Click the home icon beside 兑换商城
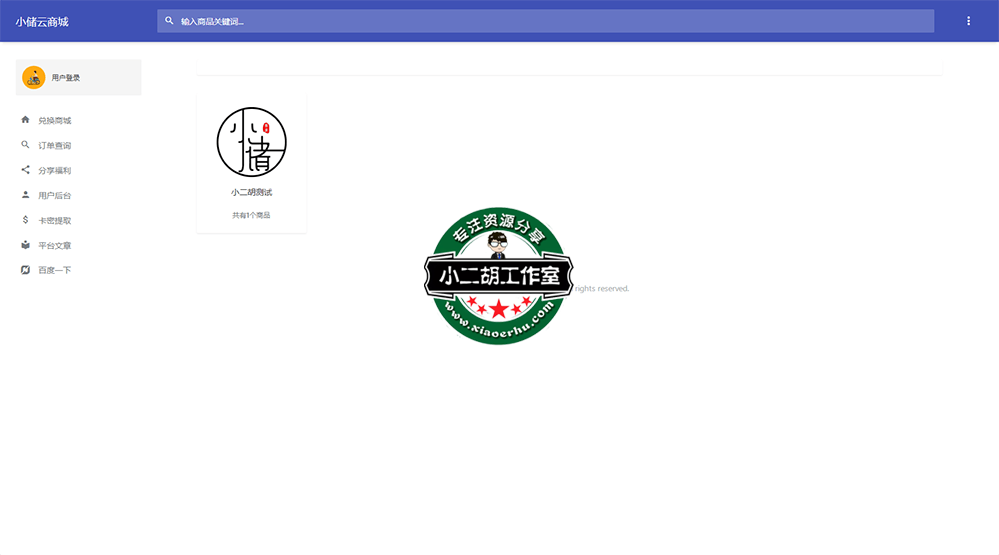The image size is (999, 555). pyautogui.click(x=26, y=120)
